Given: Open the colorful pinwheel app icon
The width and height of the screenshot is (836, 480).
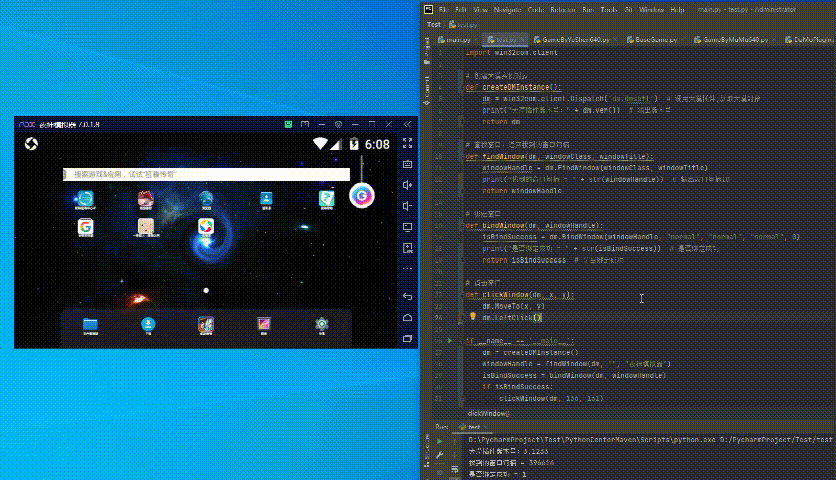Looking at the screenshot, I should [206, 228].
